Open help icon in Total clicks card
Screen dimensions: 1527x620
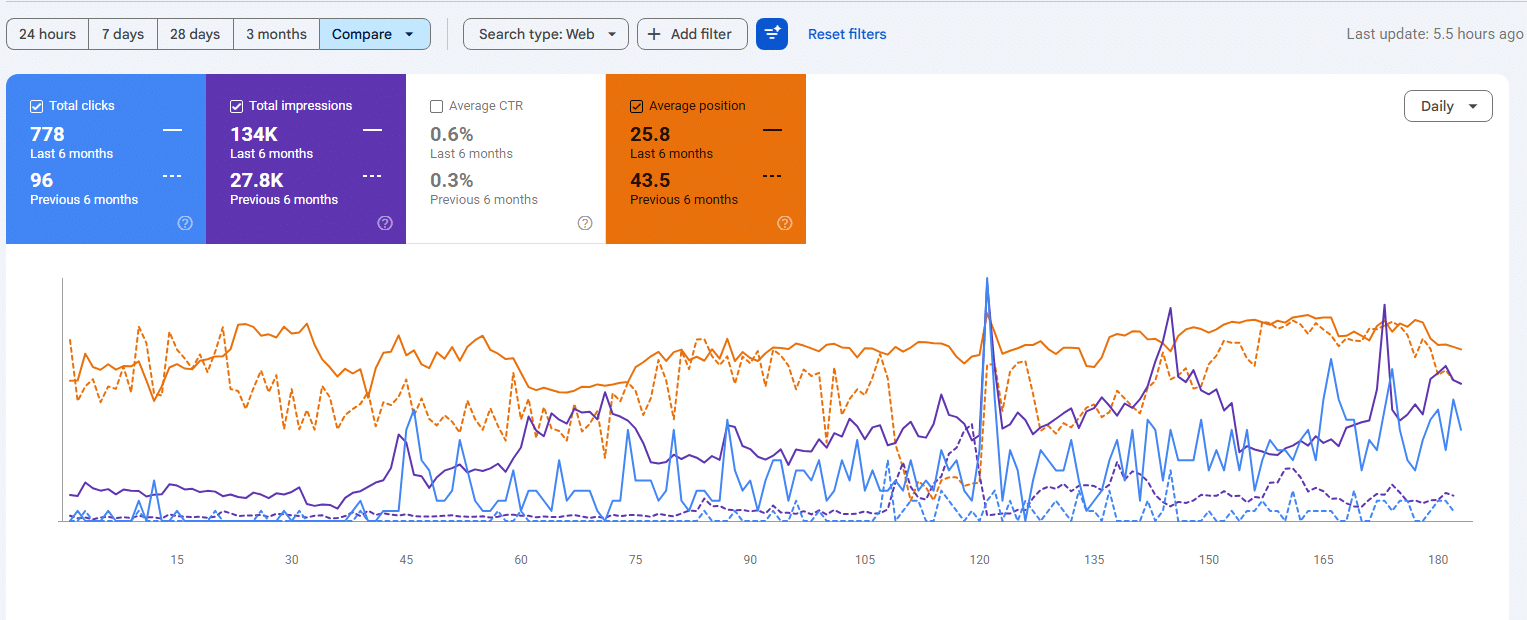click(185, 223)
